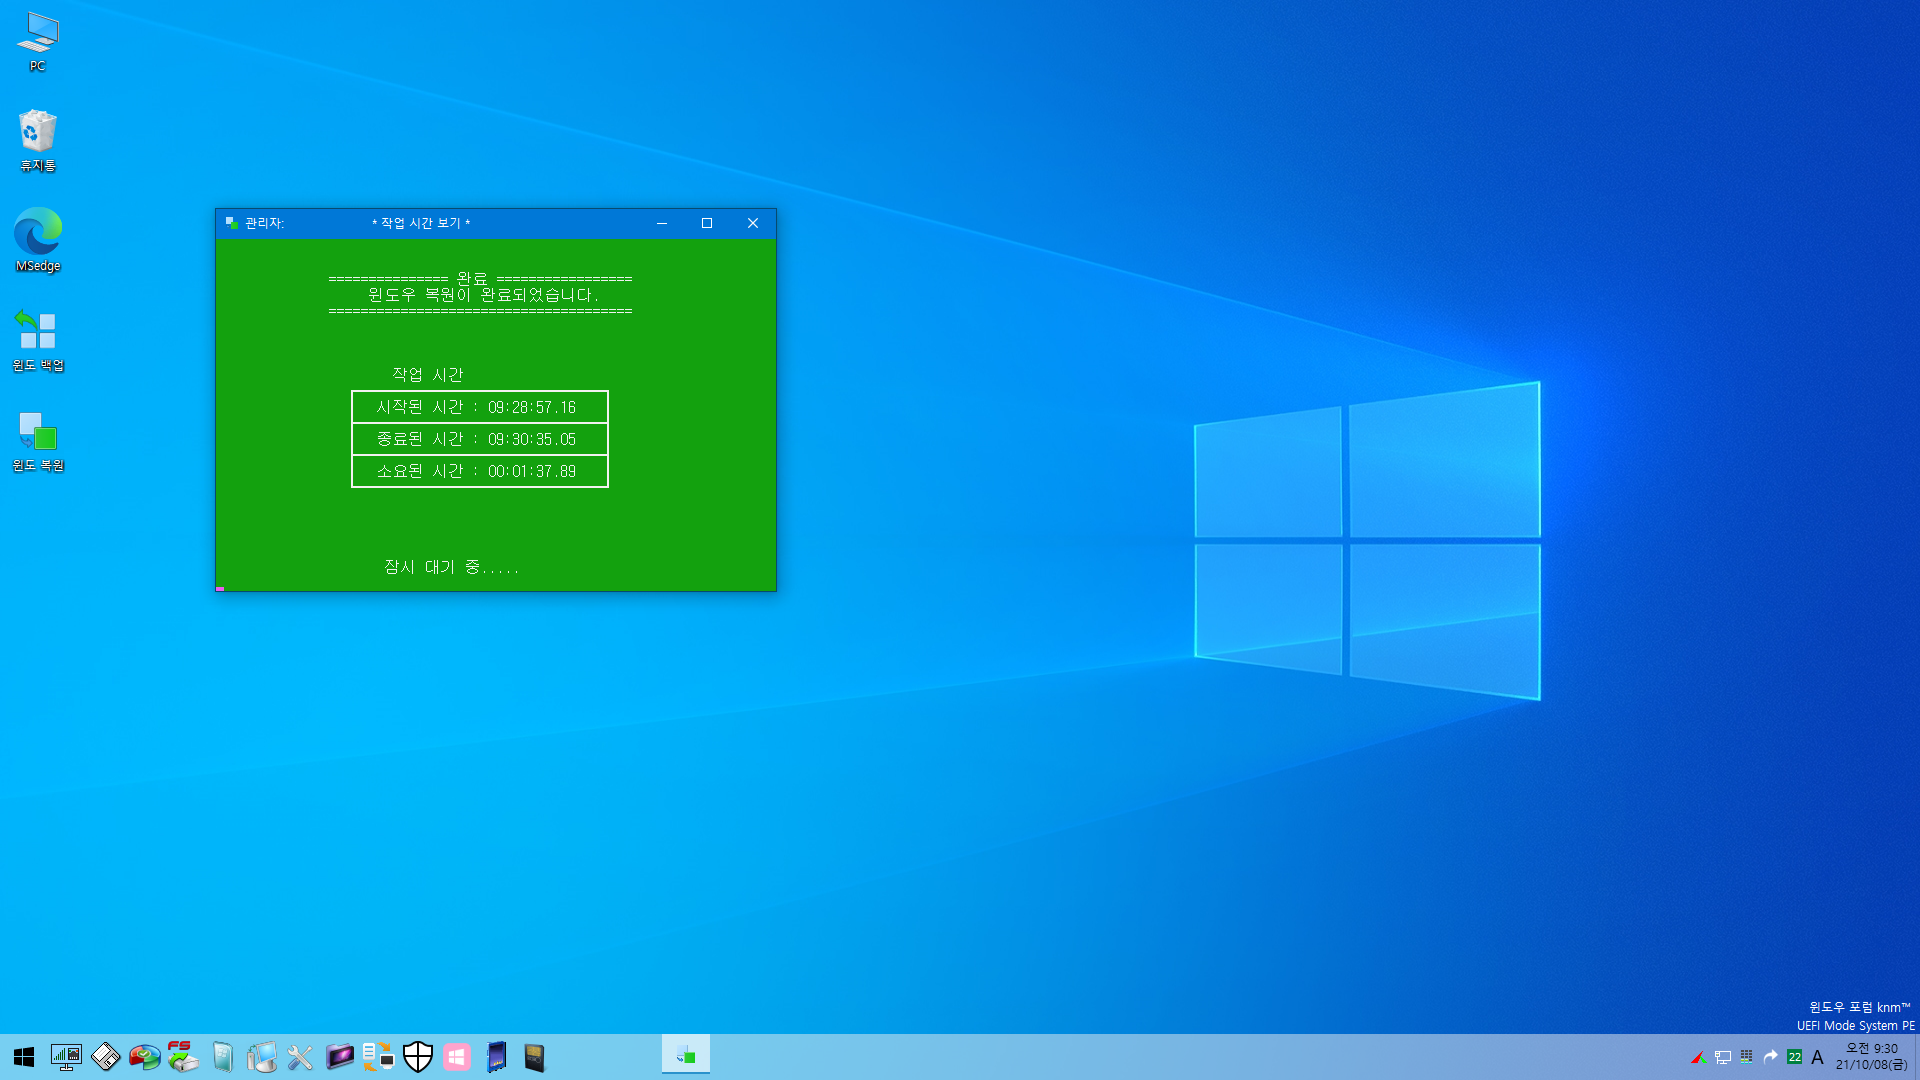Open the wrench and screwdriver tools icon
The width and height of the screenshot is (1920, 1080).
tap(300, 1057)
